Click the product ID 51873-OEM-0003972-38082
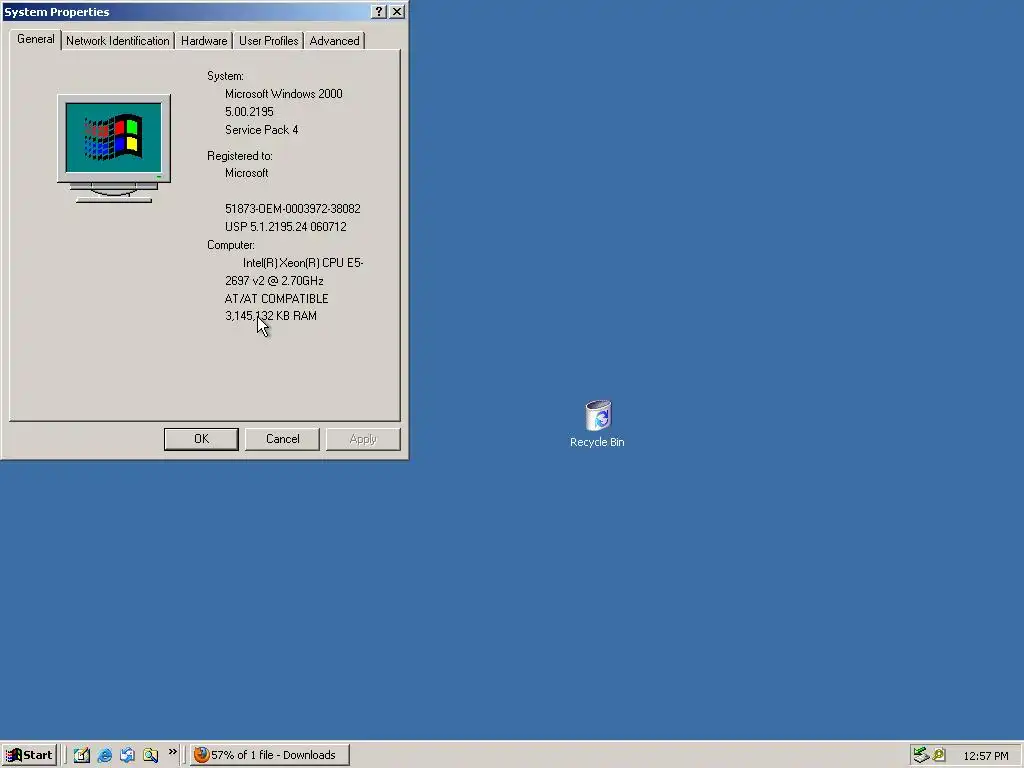This screenshot has width=1024, height=768. click(293, 209)
